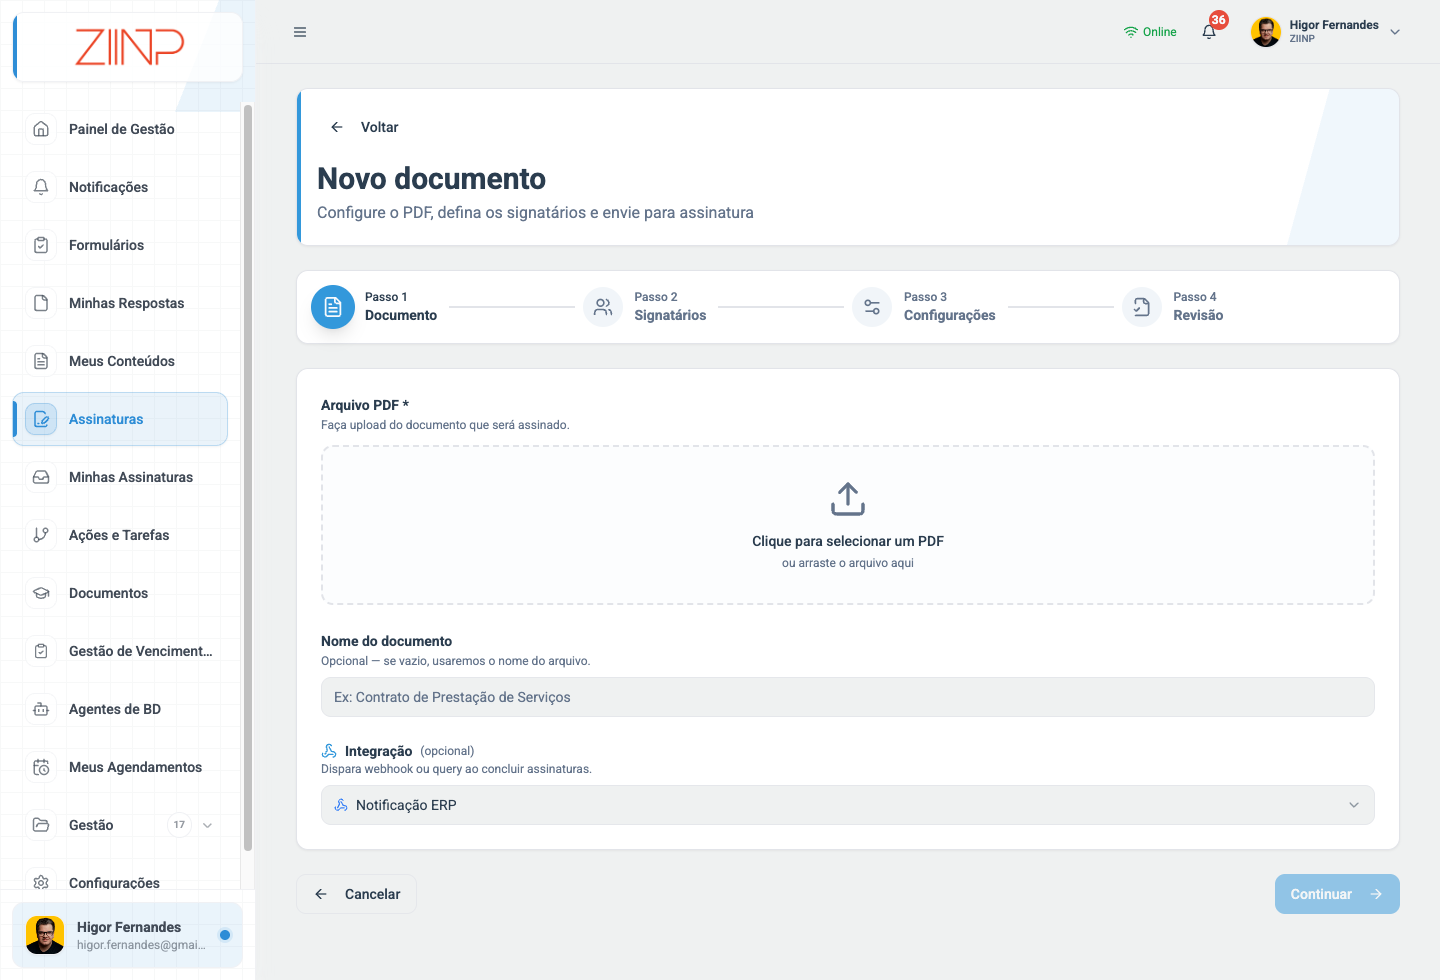Click the Formulários clipboard icon
Image resolution: width=1440 pixels, height=980 pixels.
click(x=41, y=245)
